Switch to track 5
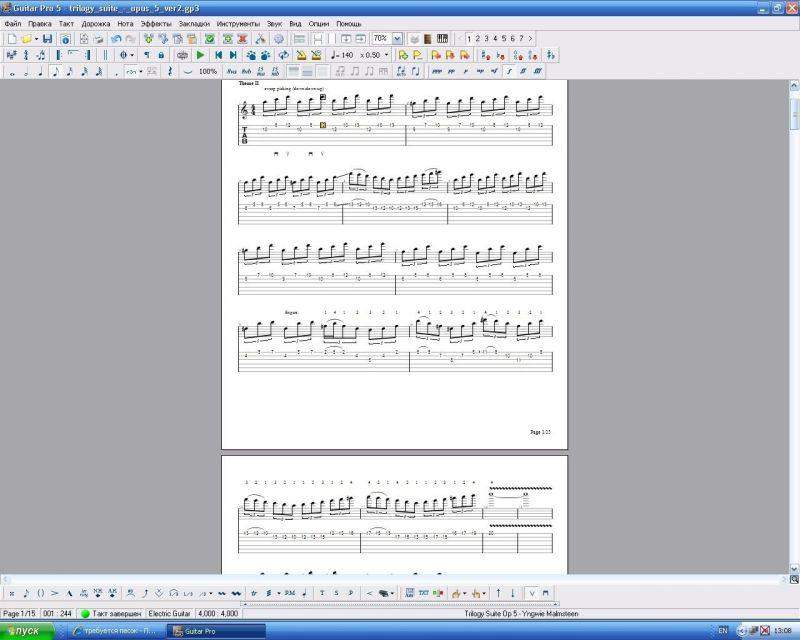The height and width of the screenshot is (640, 800). (504, 39)
